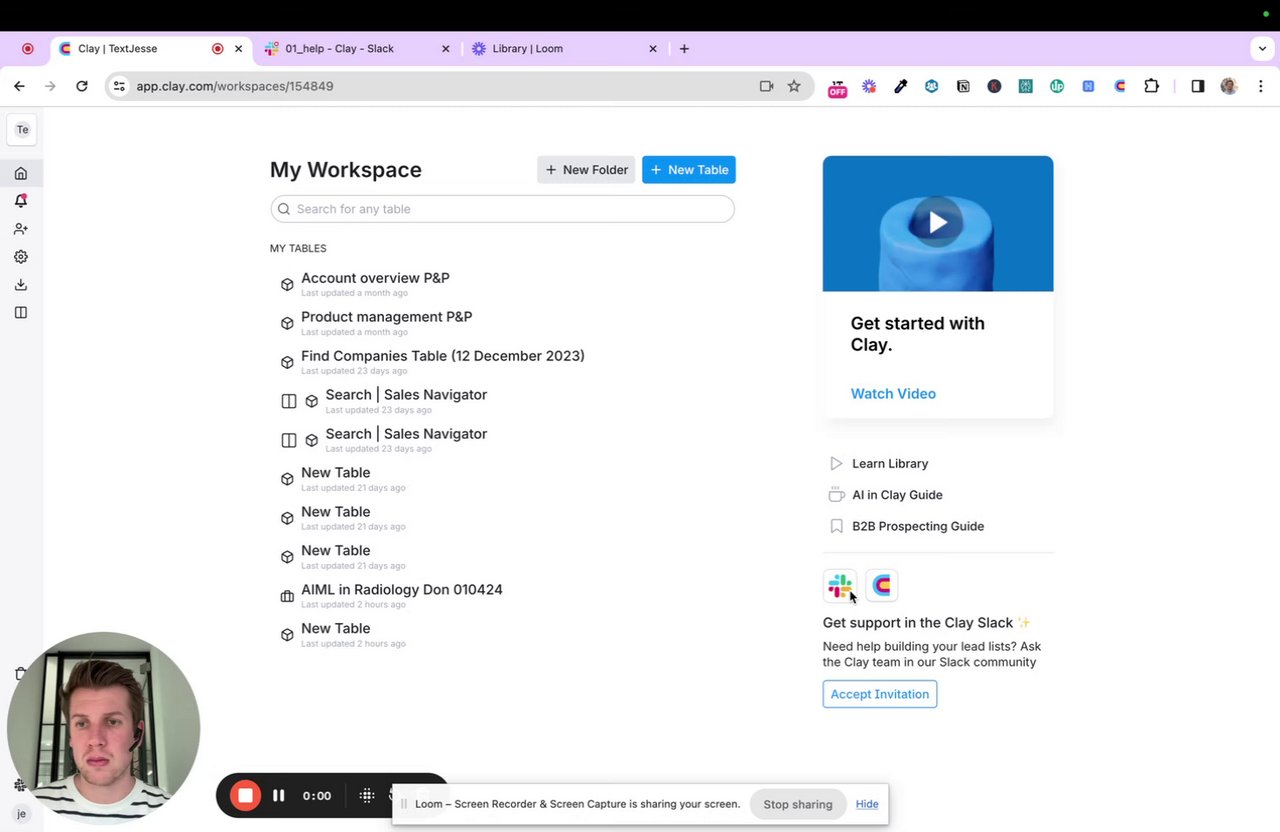Click Hide on the Loom sharing bar
The image size is (1280, 832).
tap(867, 804)
